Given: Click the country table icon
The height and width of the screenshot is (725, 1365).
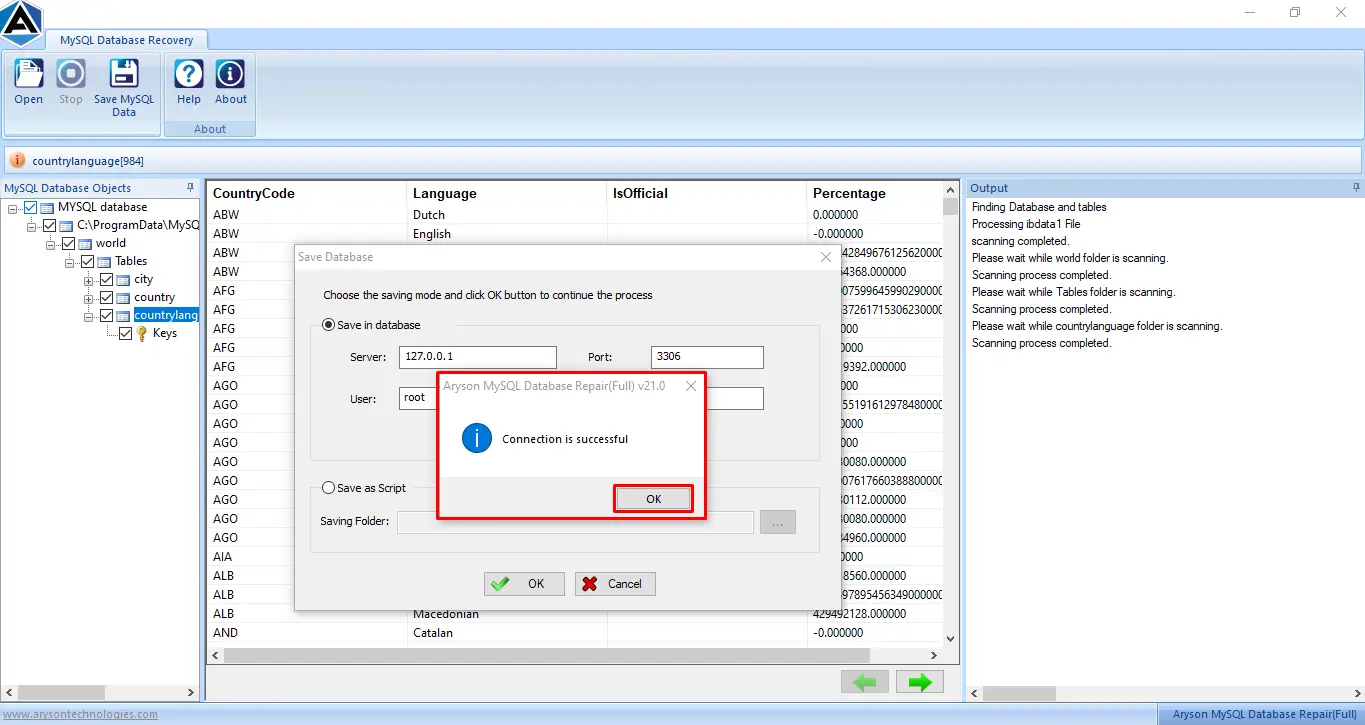Looking at the screenshot, I should 124,298.
